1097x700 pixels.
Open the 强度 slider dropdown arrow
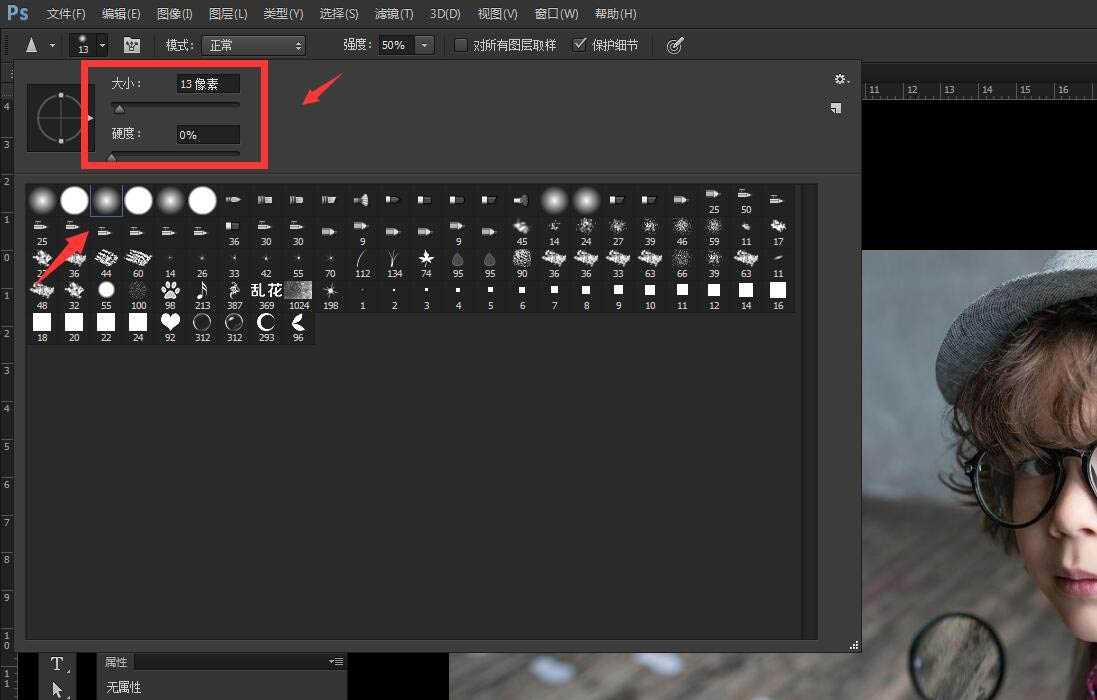tap(424, 45)
